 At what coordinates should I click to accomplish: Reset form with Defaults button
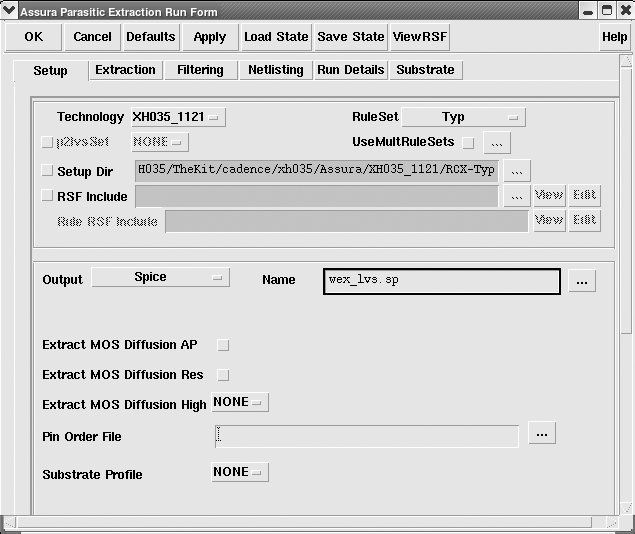coord(151,37)
